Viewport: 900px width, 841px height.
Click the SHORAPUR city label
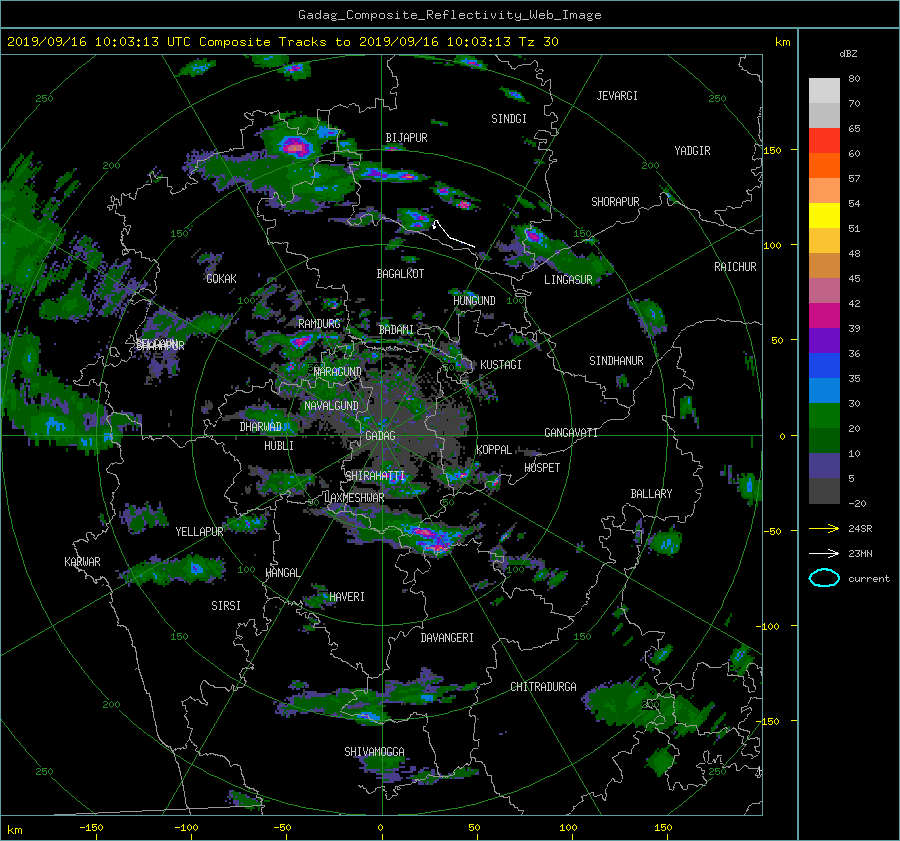(615, 202)
